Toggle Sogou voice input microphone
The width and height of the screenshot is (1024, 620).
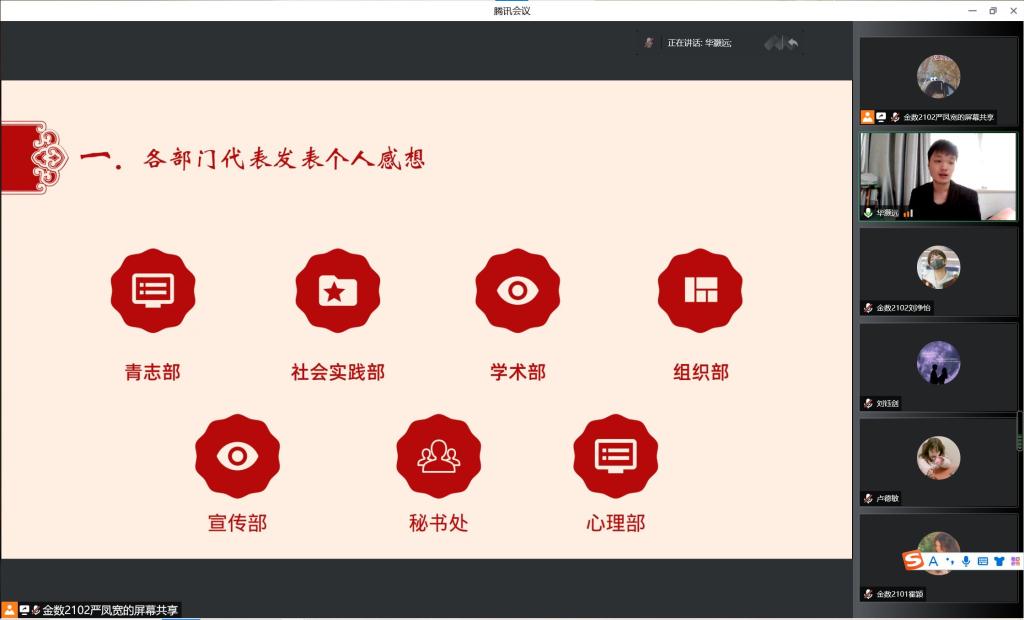(966, 562)
